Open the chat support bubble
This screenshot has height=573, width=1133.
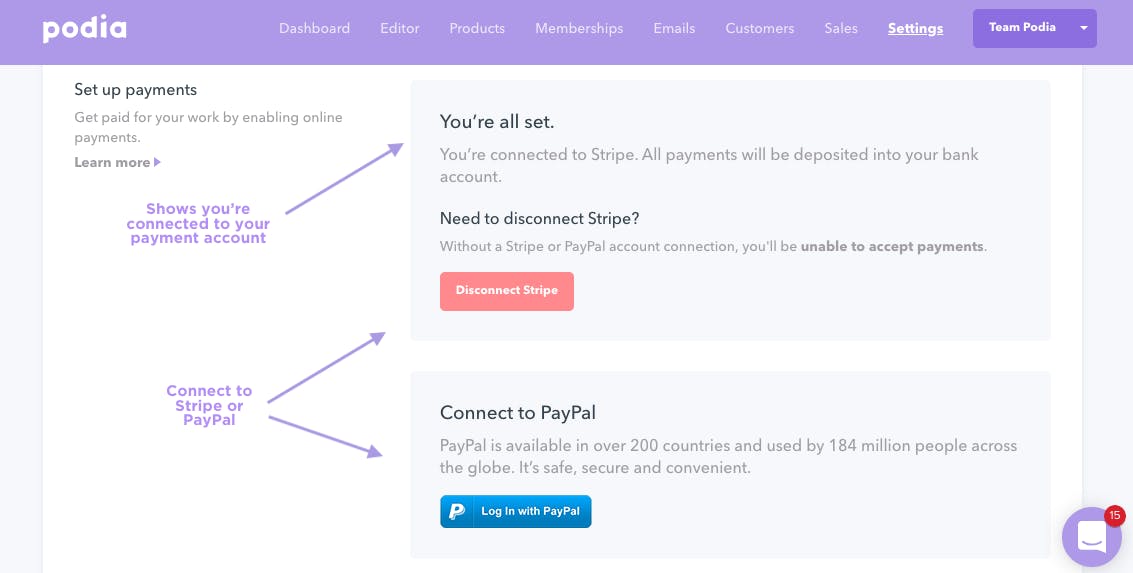click(1091, 537)
